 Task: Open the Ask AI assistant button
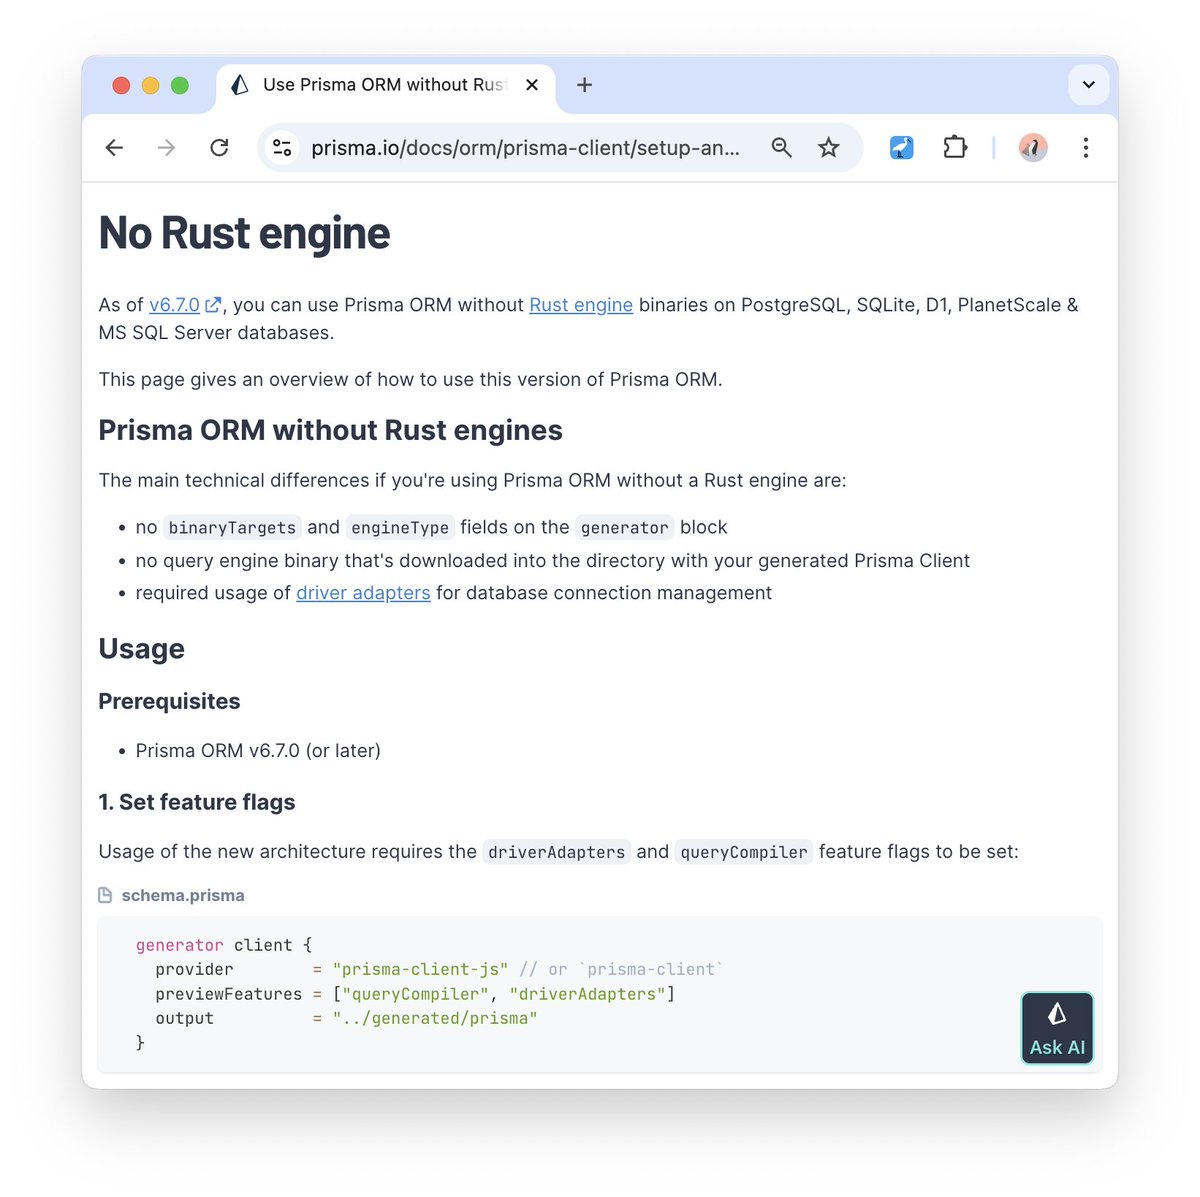[1057, 1028]
